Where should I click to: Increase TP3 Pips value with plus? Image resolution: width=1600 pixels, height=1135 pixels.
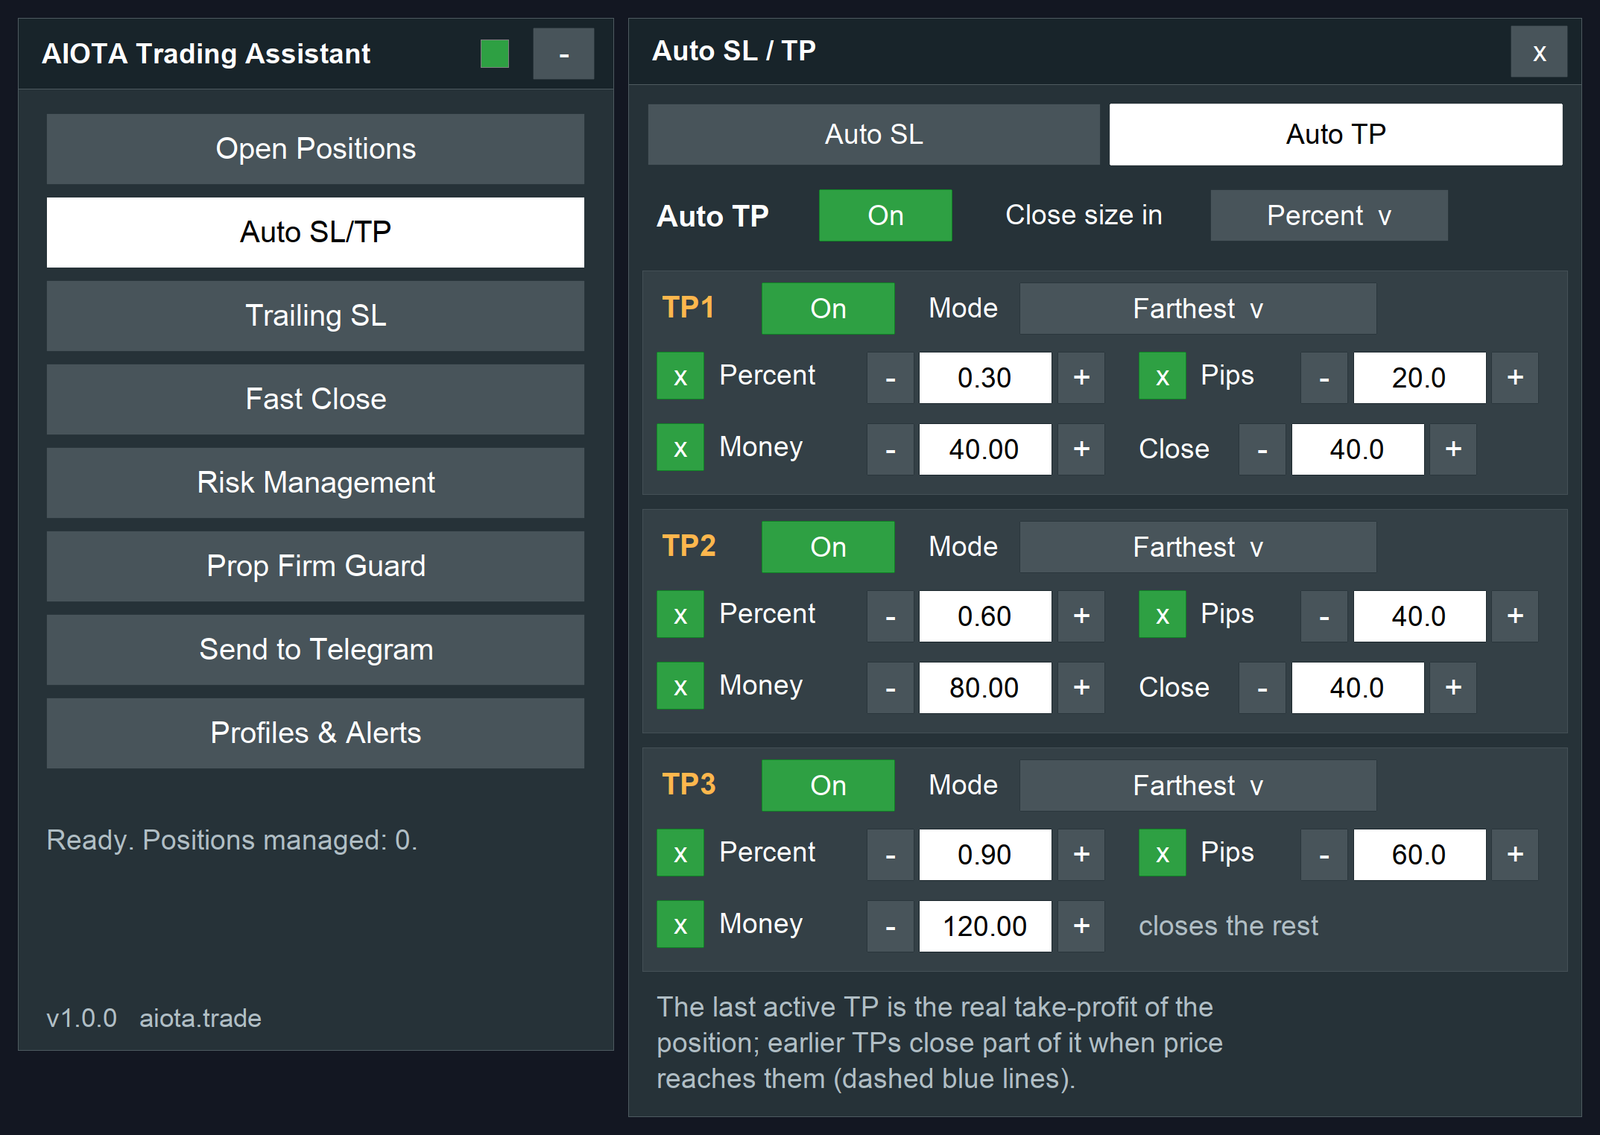1515,855
